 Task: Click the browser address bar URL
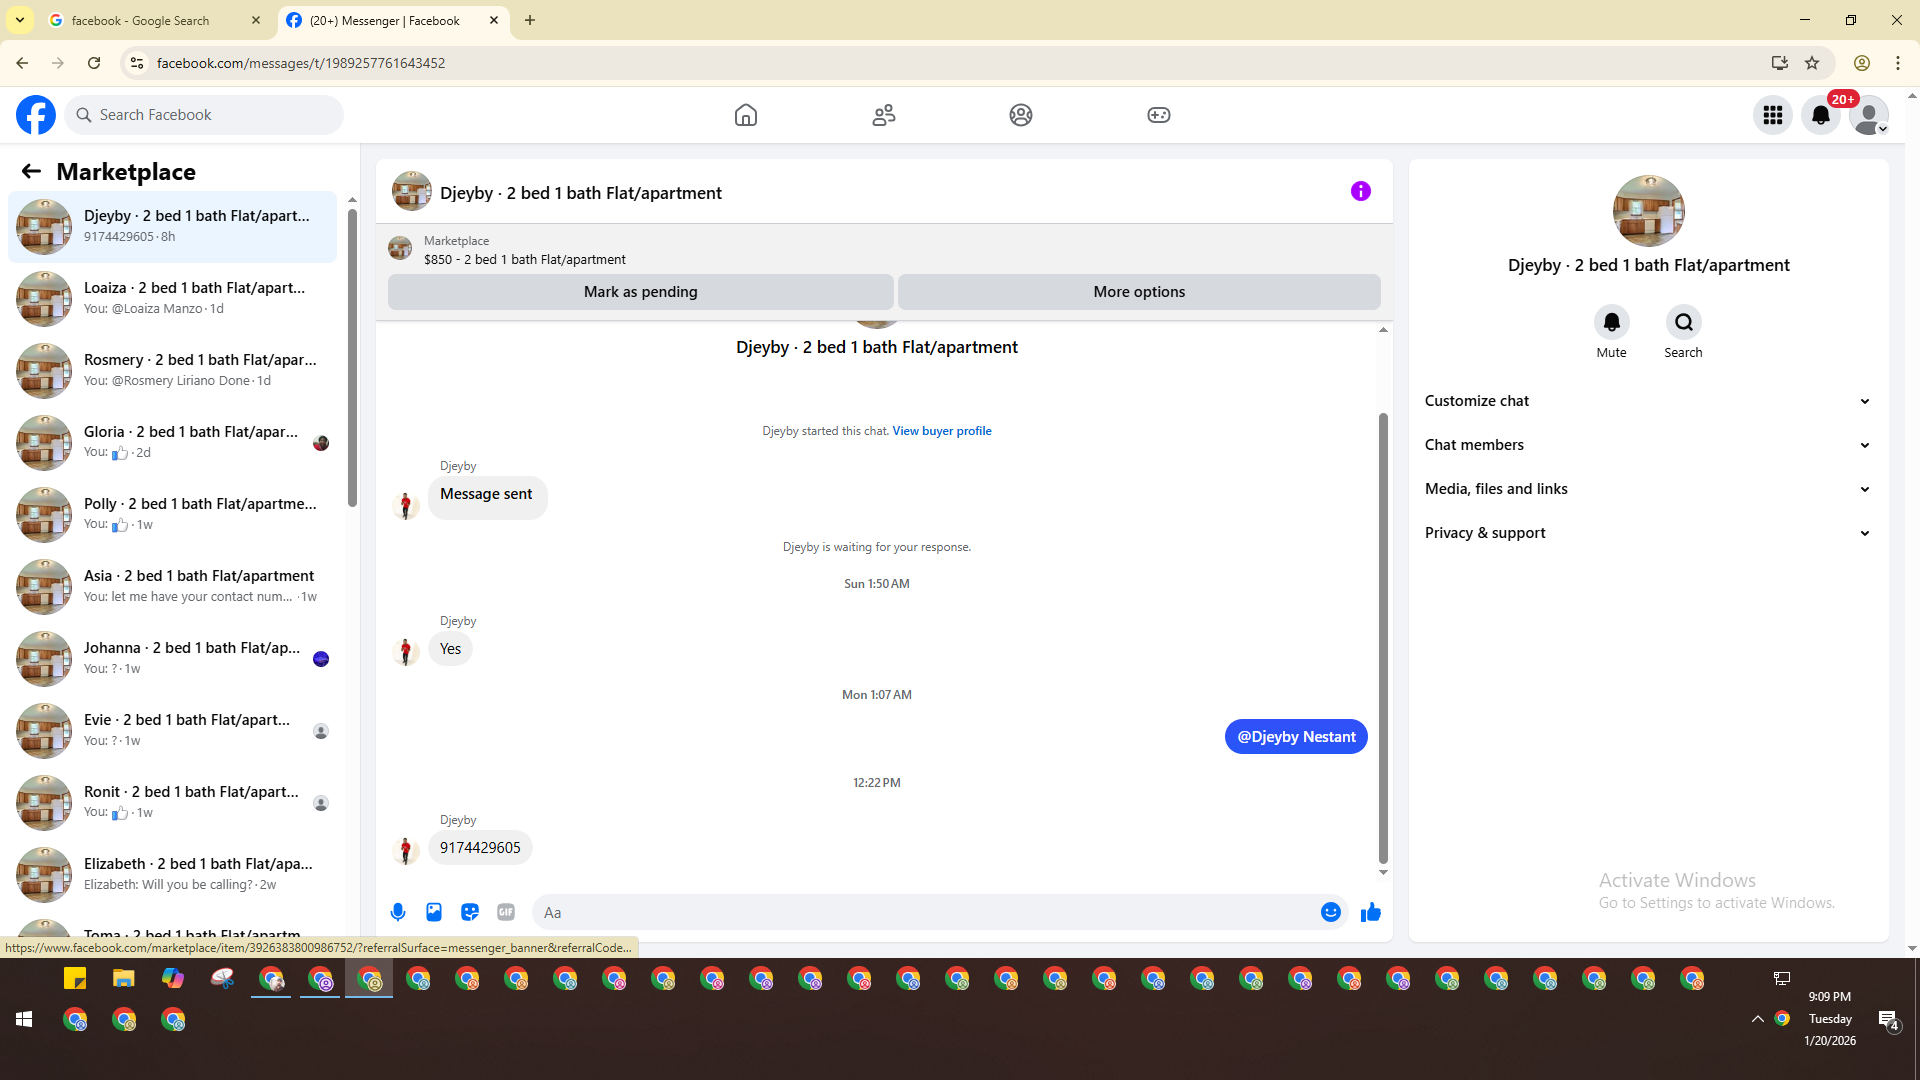301,63
